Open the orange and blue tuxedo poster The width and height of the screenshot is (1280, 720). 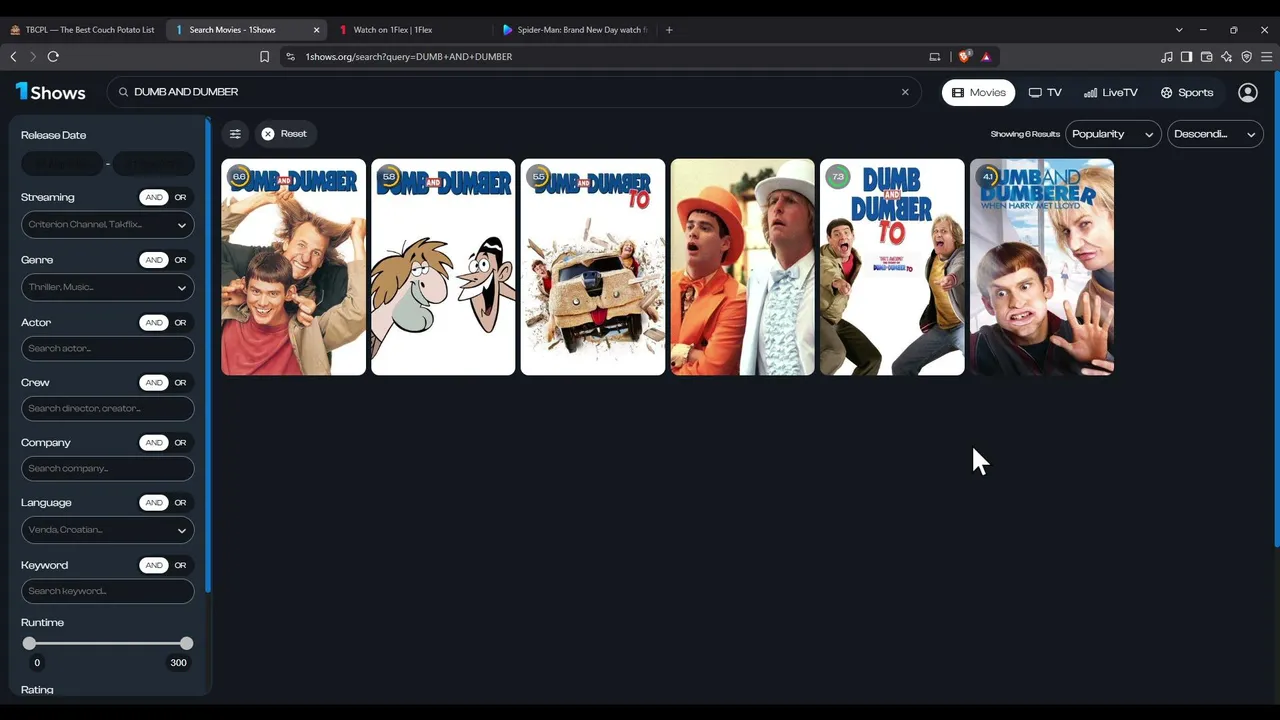pyautogui.click(x=743, y=267)
